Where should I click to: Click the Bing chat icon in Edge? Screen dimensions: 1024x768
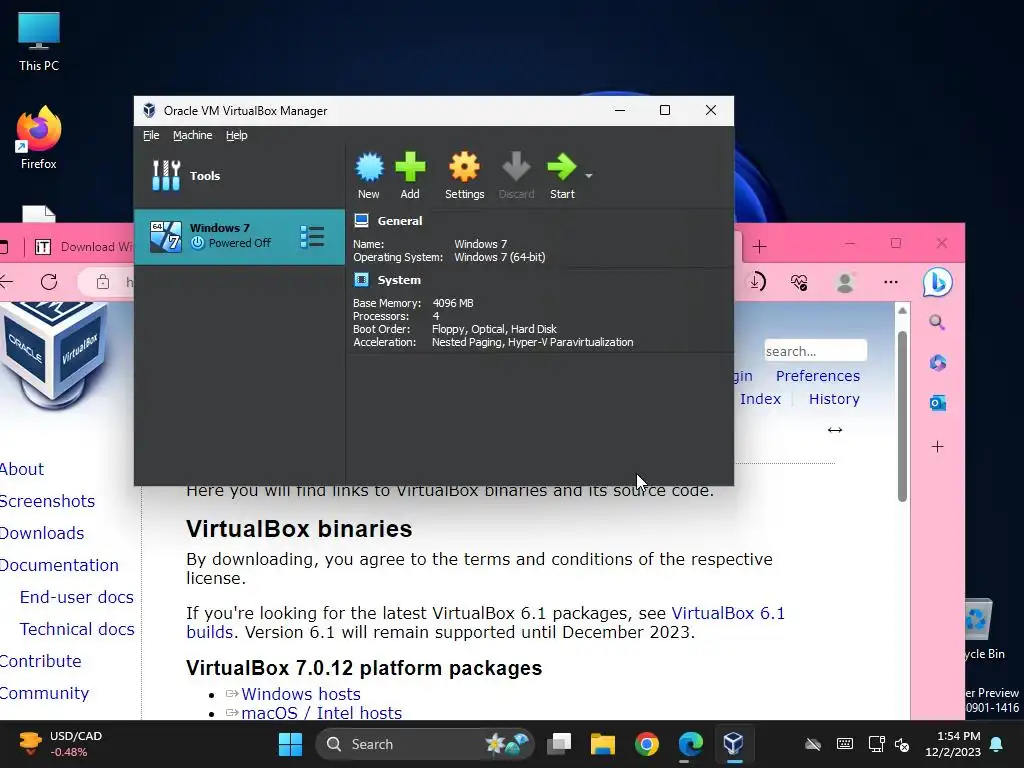coord(938,282)
